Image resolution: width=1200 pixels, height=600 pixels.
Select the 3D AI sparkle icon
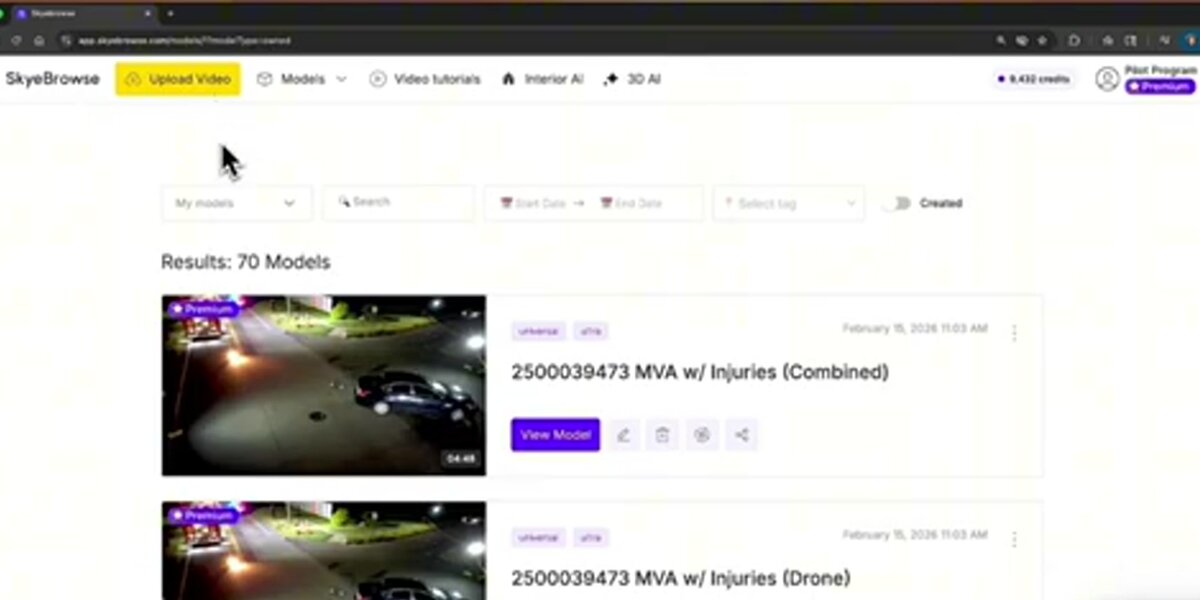click(x=610, y=78)
